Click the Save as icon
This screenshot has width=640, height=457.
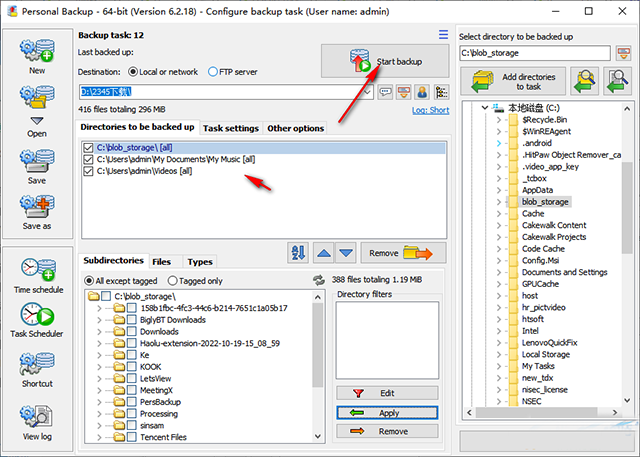(x=37, y=211)
